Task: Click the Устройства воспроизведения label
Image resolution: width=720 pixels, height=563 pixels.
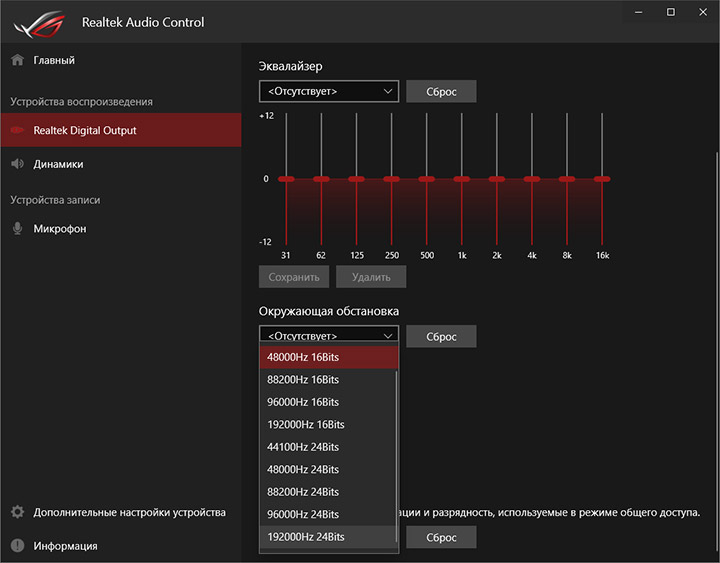Action: (81, 101)
